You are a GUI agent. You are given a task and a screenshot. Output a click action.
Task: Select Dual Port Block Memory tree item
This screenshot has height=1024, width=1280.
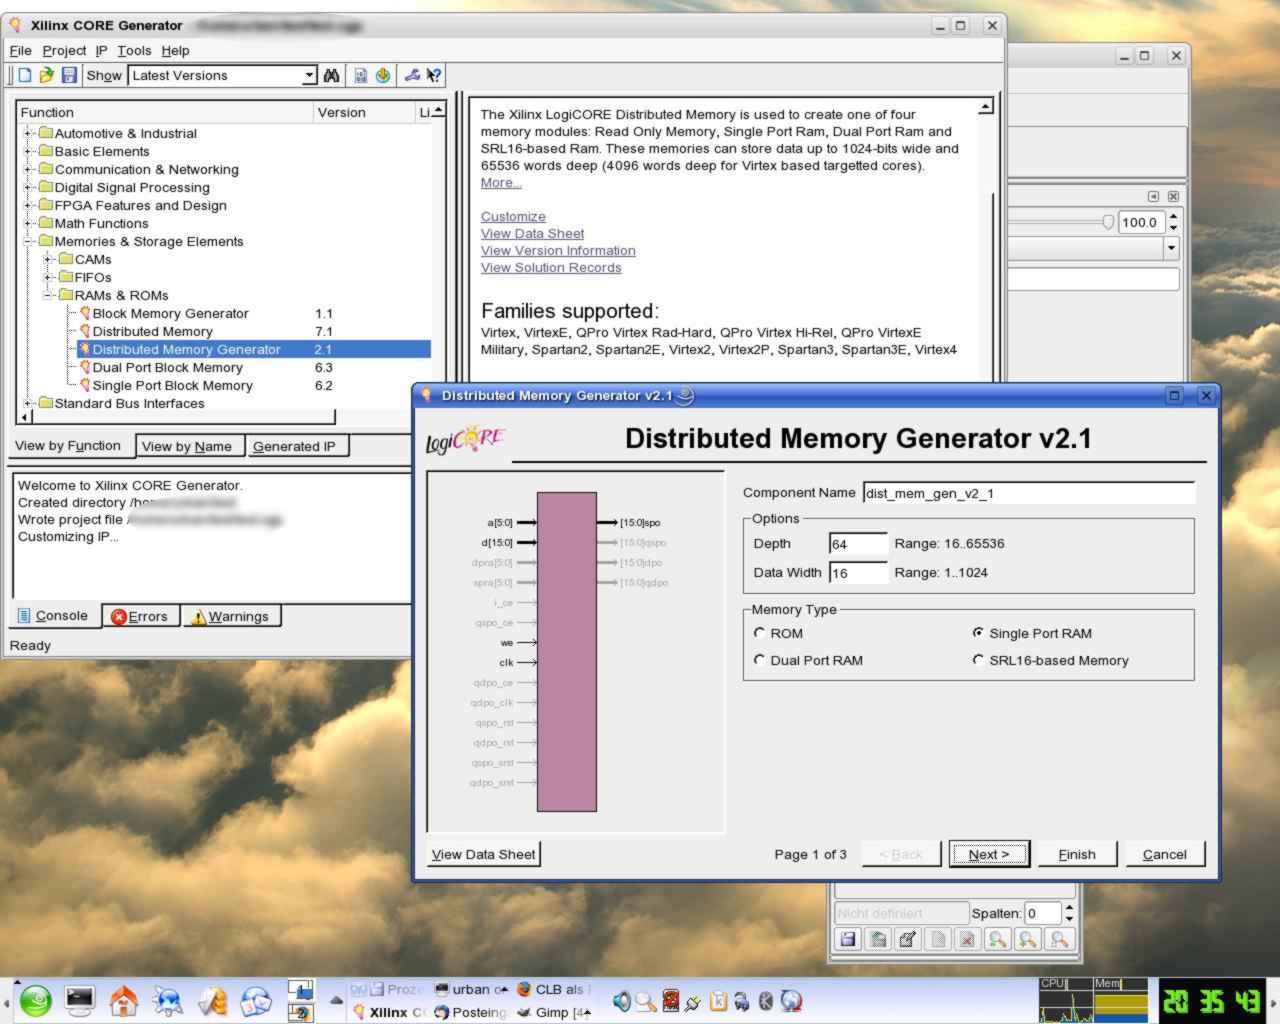[167, 367]
